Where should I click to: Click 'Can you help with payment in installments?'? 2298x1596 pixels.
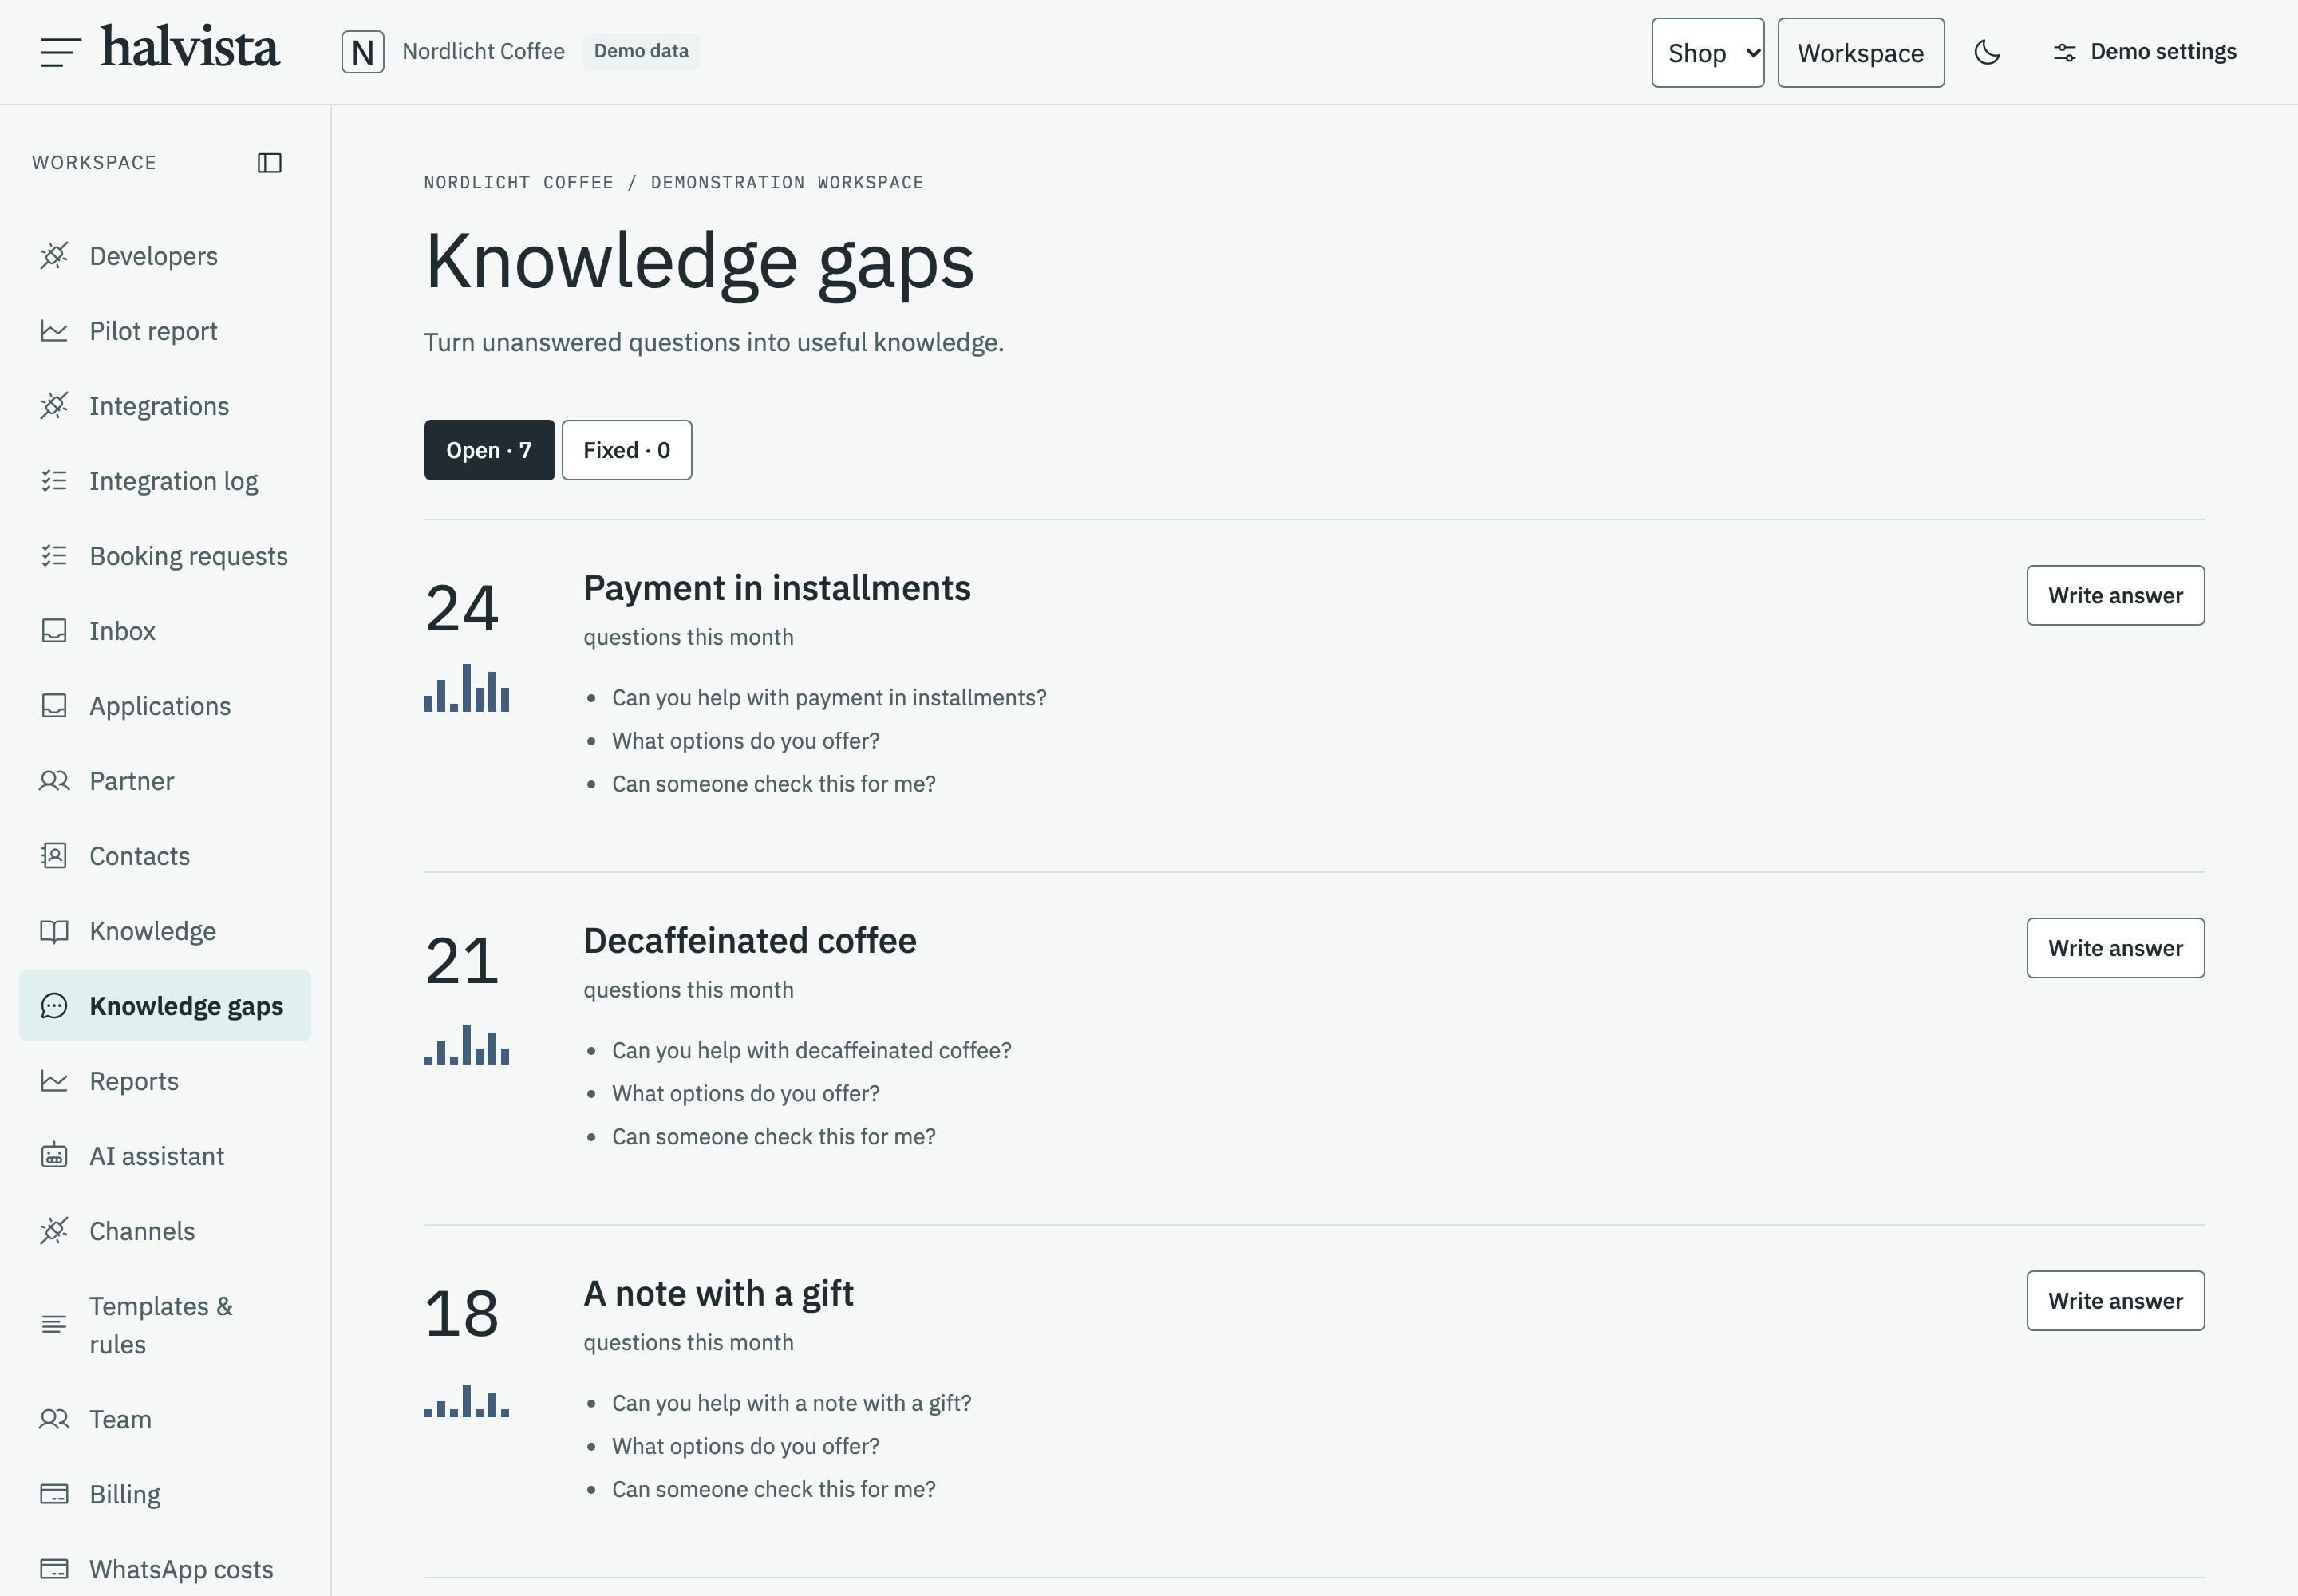click(829, 698)
